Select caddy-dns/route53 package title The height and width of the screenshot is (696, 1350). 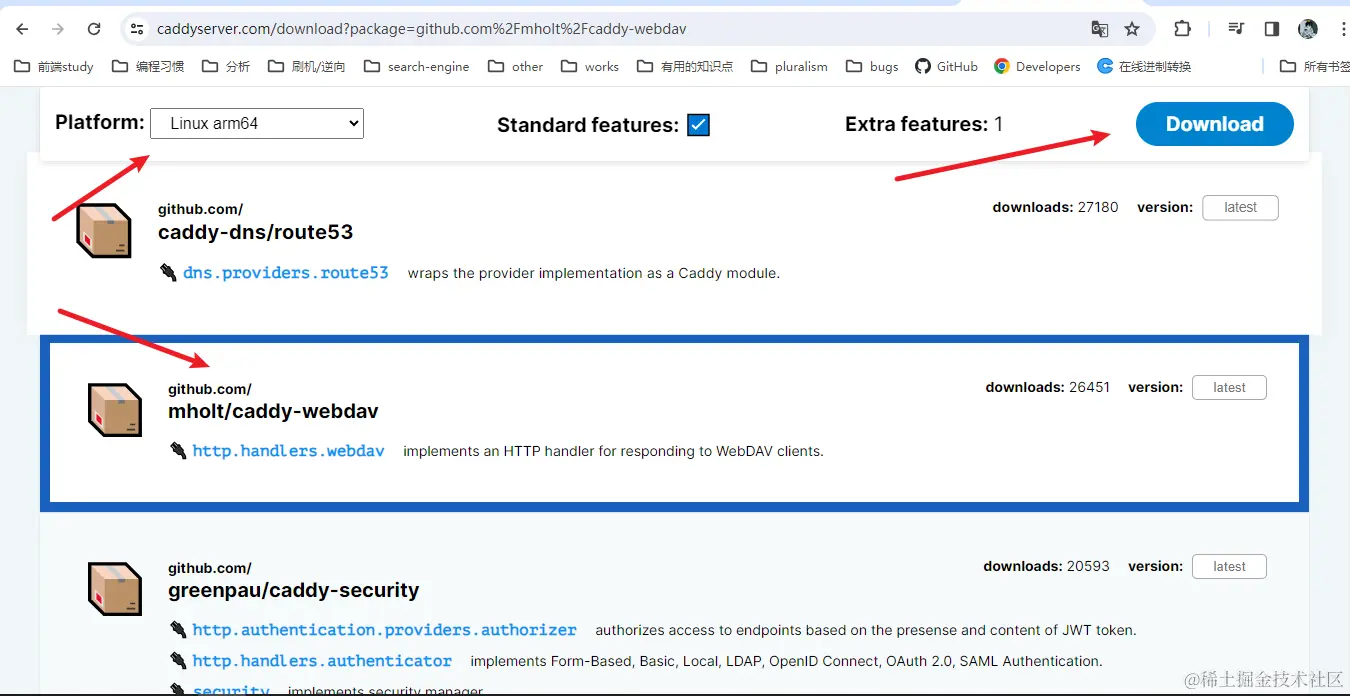pyautogui.click(x=255, y=232)
